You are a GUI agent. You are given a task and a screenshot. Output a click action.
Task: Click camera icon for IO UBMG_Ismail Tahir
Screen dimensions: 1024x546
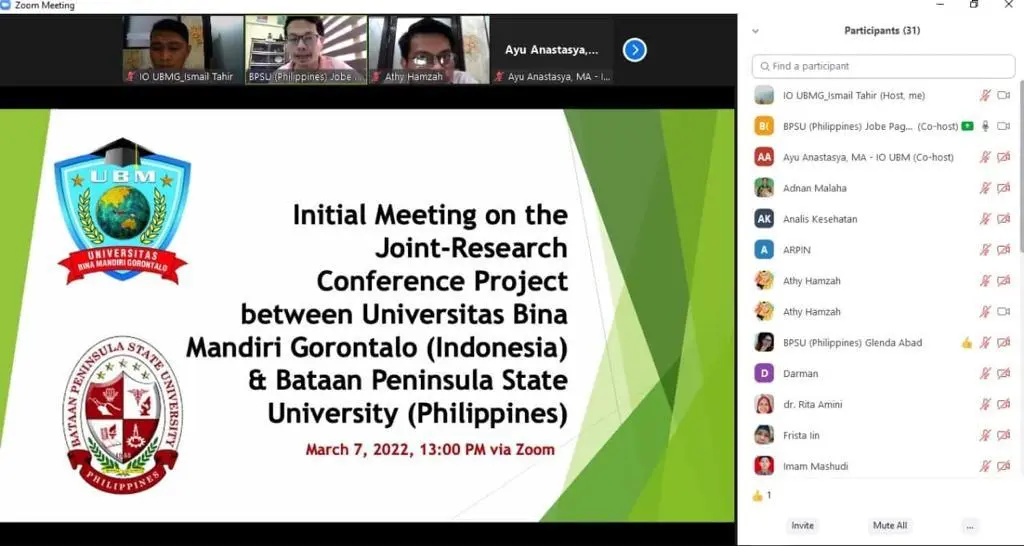[1003, 95]
